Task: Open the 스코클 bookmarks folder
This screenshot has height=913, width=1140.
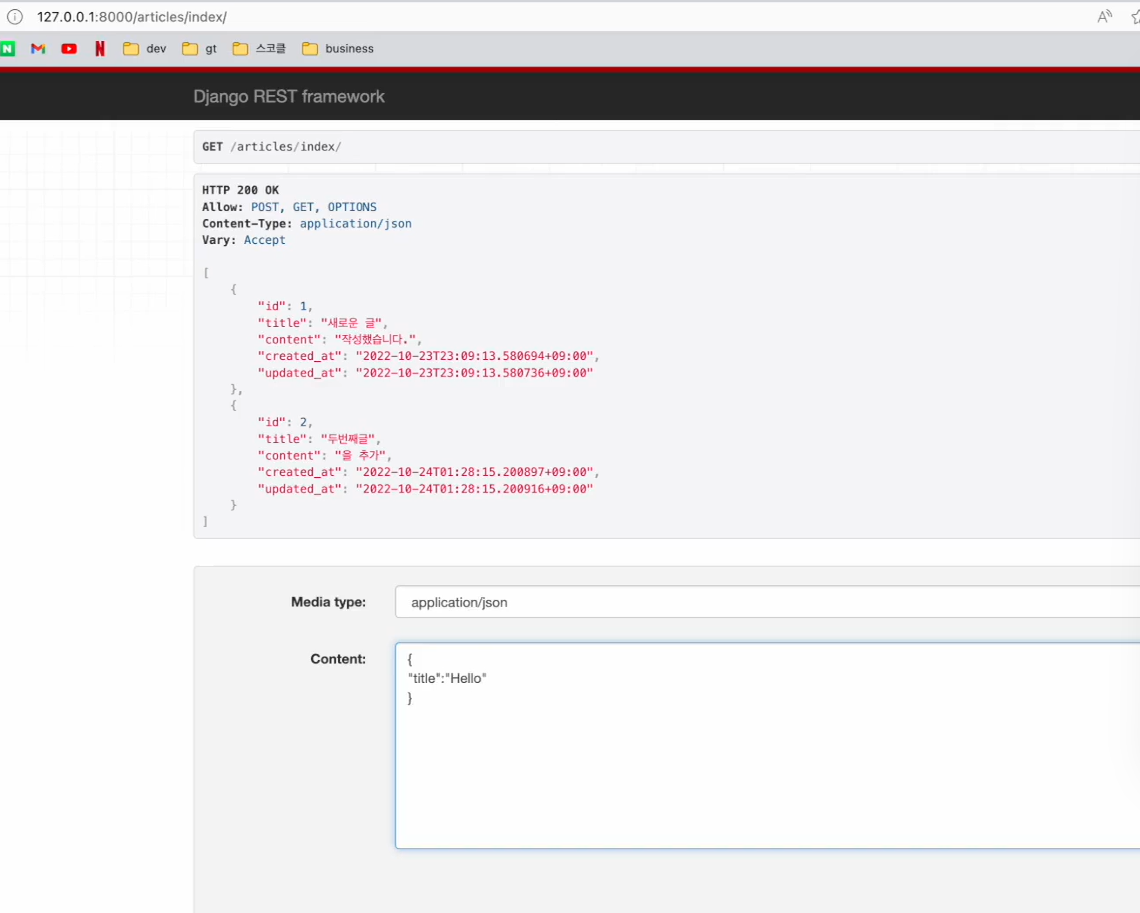Action: [x=259, y=49]
